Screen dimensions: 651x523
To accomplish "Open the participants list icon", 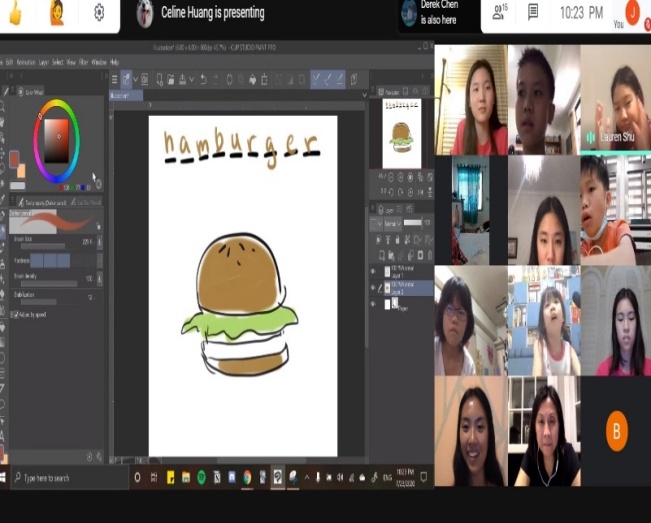I will coord(499,12).
